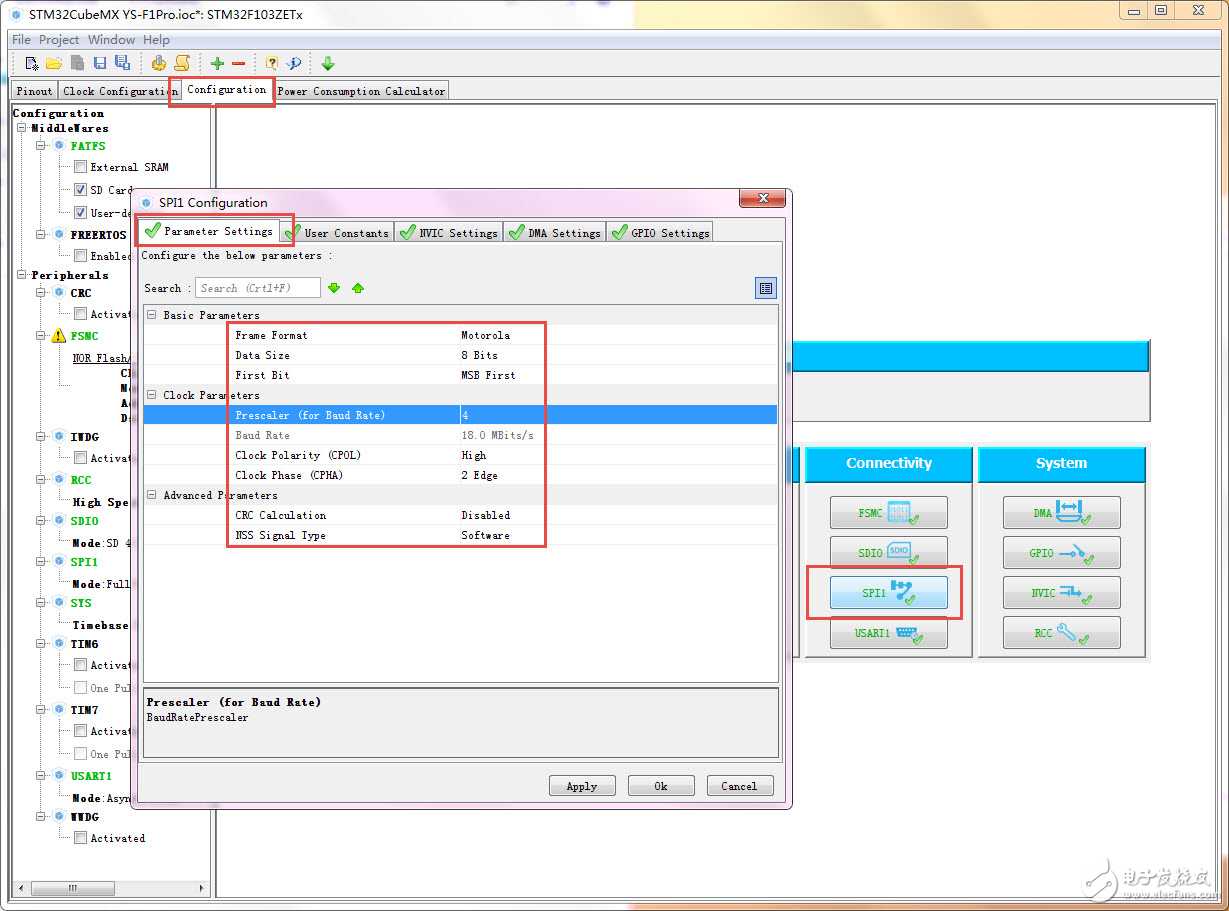The width and height of the screenshot is (1229, 911).
Task: Click the Cancel button in dialog
Action: pyautogui.click(x=739, y=786)
